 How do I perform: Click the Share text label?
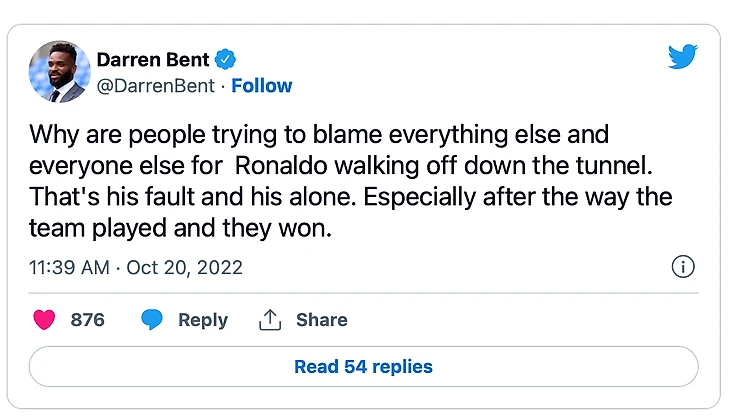[322, 321]
